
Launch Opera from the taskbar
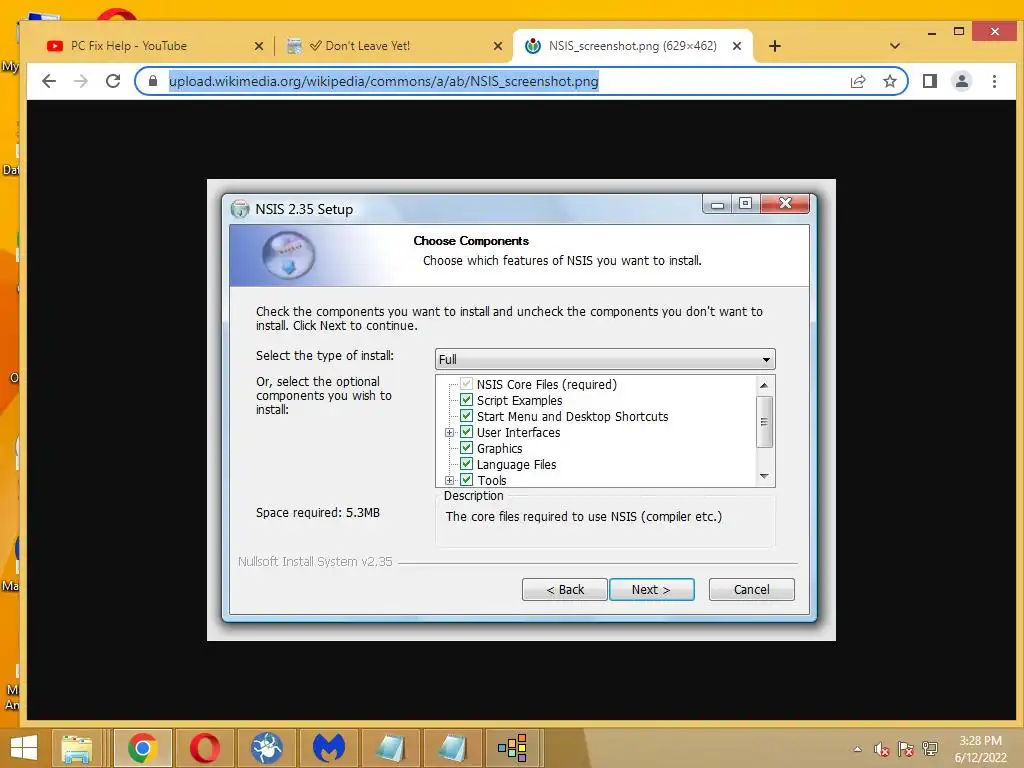(205, 748)
